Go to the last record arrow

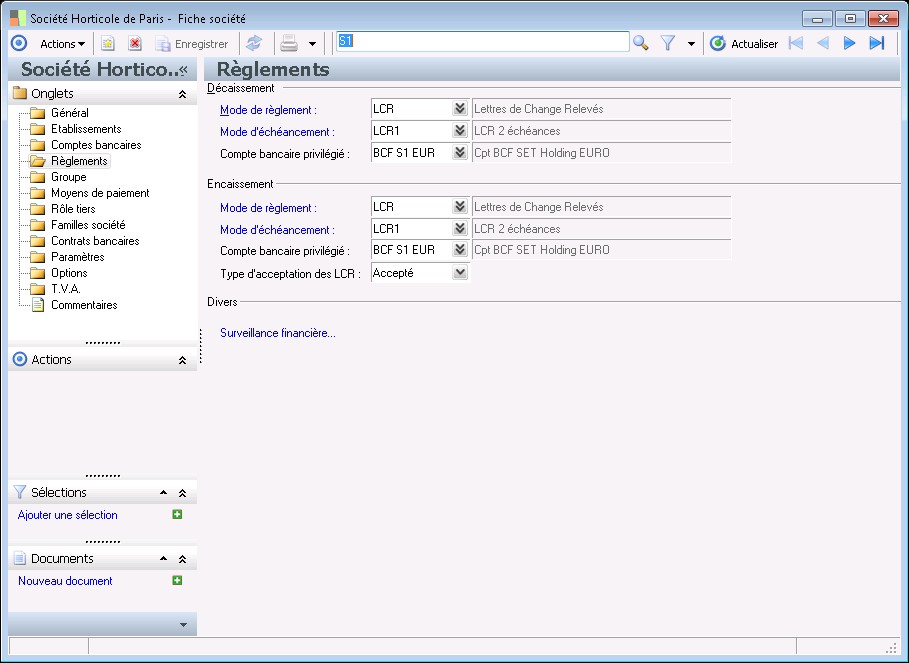(x=877, y=43)
